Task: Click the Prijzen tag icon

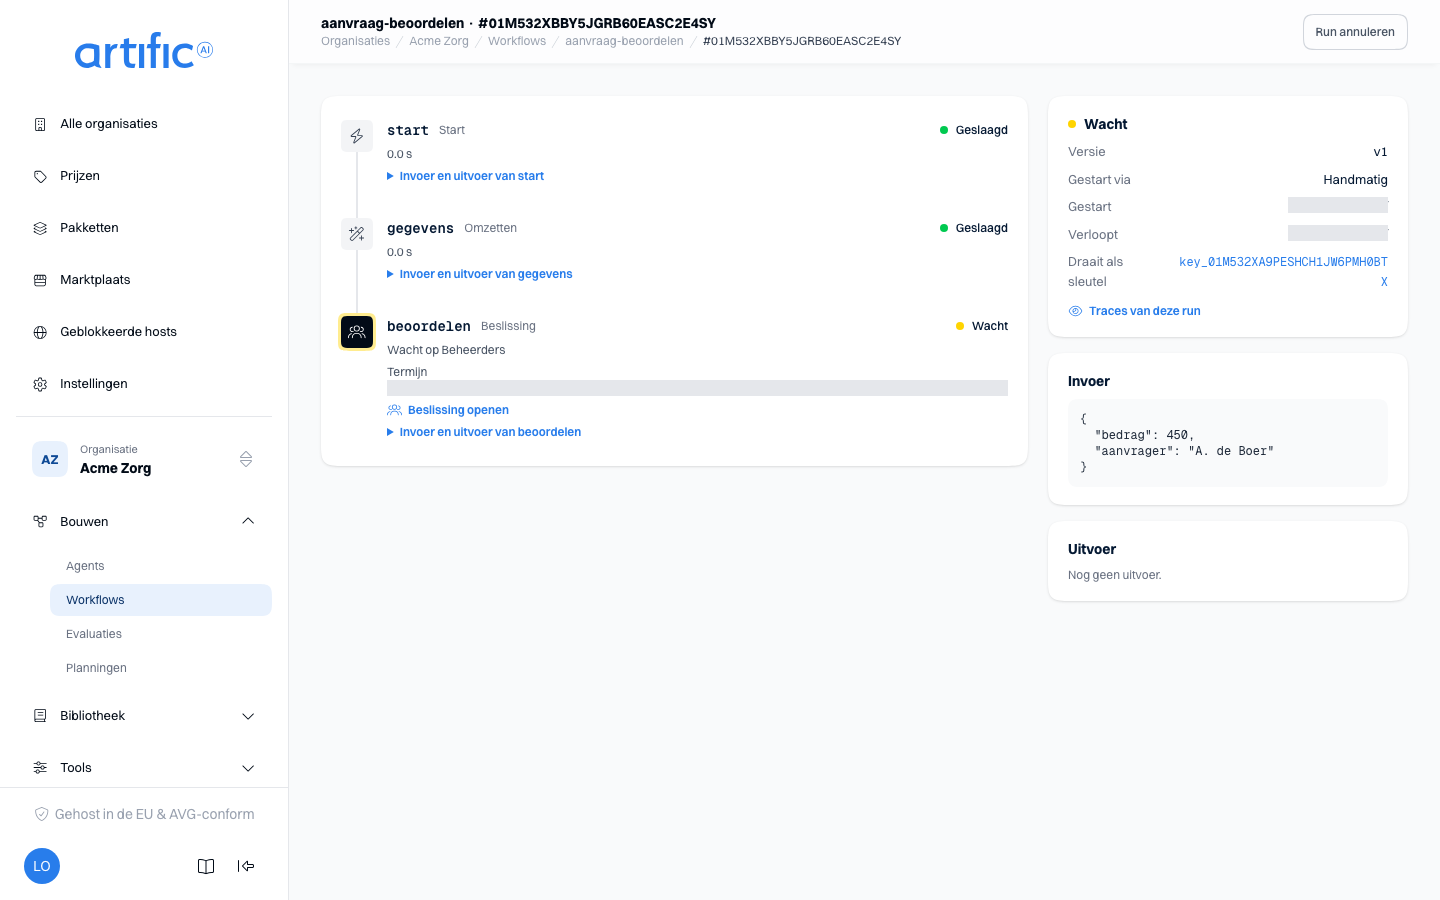Action: click(x=40, y=176)
